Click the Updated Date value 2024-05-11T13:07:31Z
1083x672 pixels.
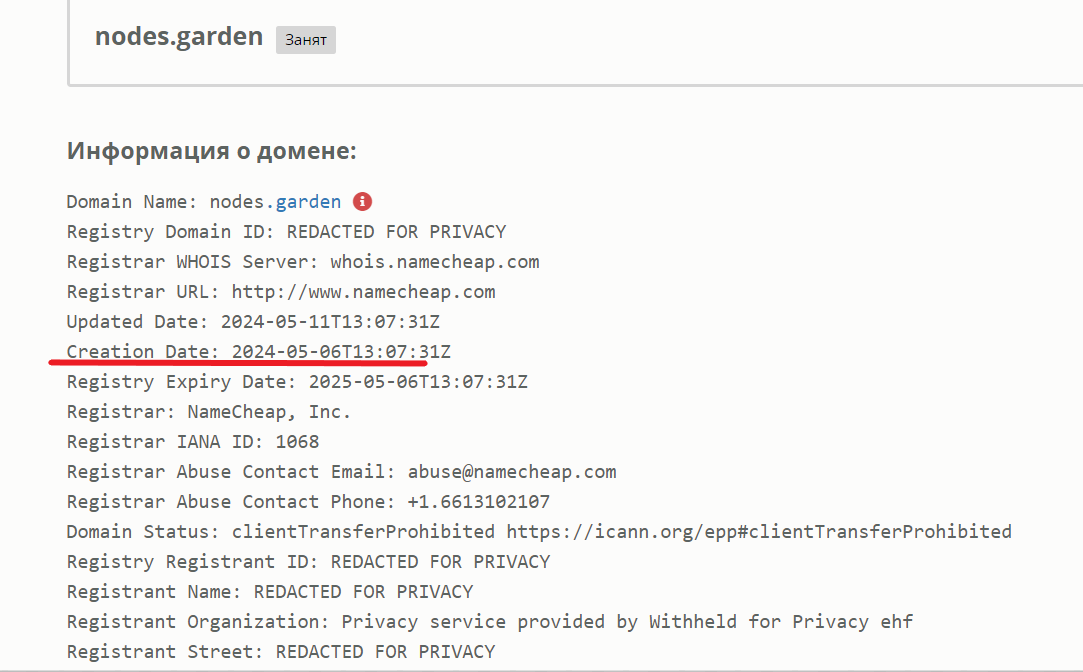click(x=330, y=322)
